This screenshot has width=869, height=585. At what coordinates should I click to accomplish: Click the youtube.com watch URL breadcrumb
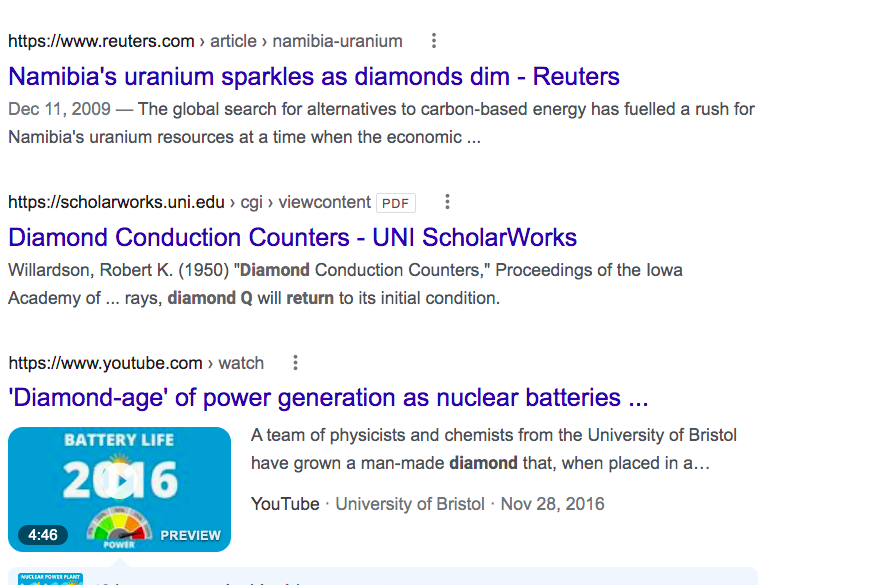(136, 363)
